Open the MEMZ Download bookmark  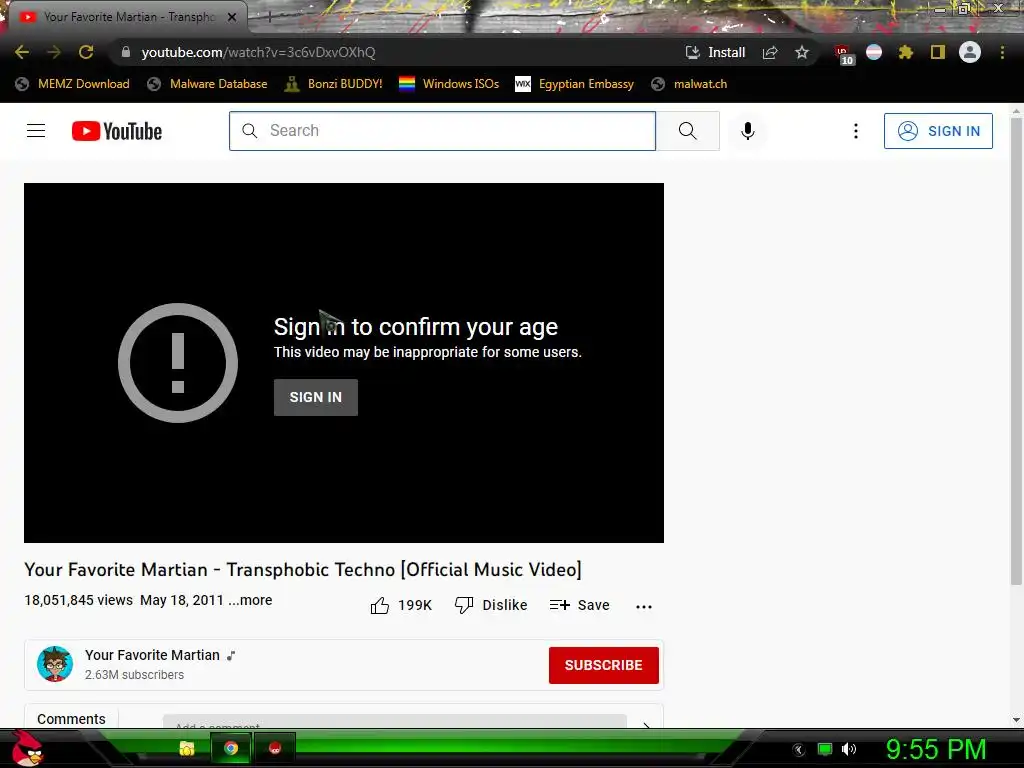point(72,84)
